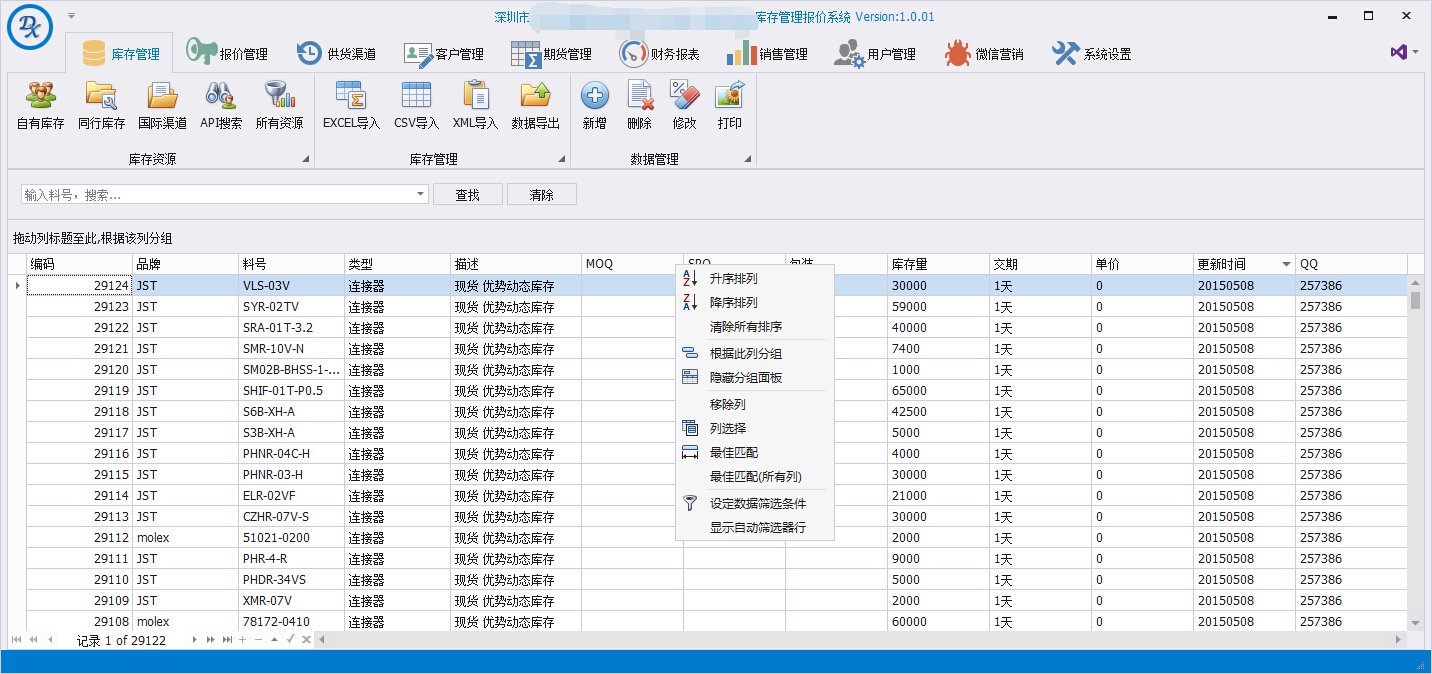Viewport: 1432px width, 674px height.
Task: Switch to the 报价管理 ribbon tab
Action: pos(228,54)
